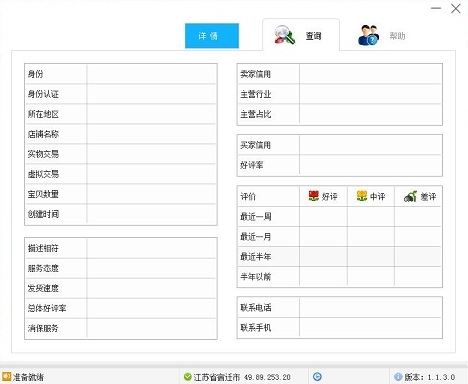Screen dimensions: 468x384
Task: Click the IP address 49.89.253.20
Action: [267, 377]
